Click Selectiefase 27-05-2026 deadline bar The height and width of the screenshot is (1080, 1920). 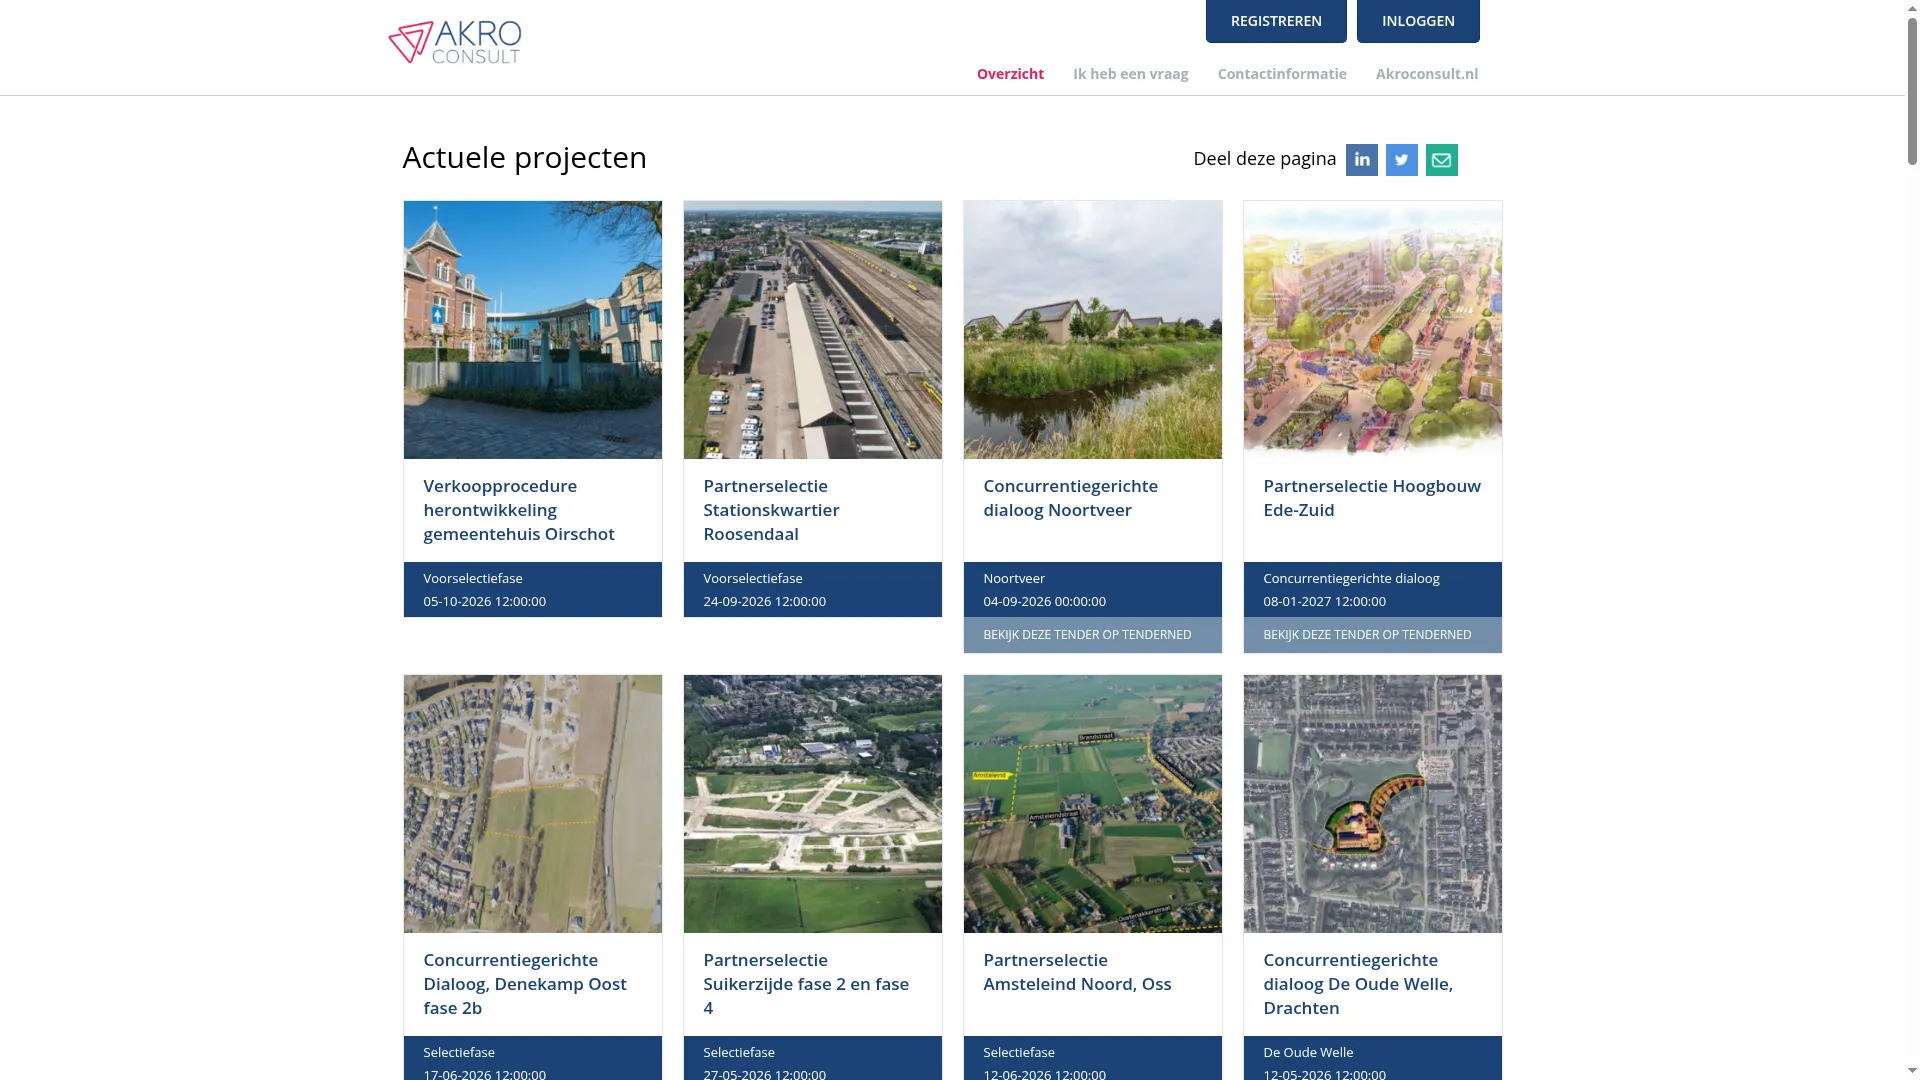pyautogui.click(x=813, y=1058)
